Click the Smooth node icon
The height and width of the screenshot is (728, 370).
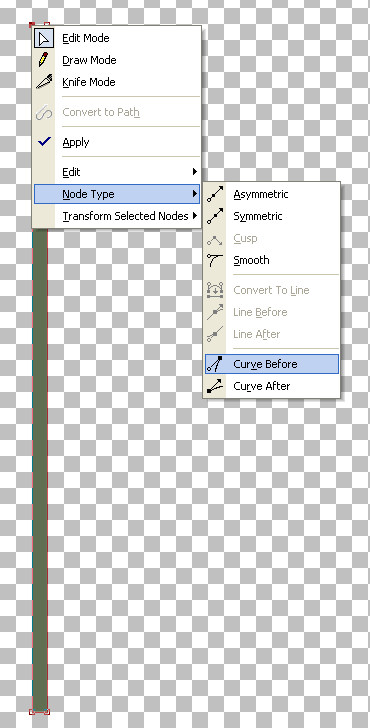coord(215,260)
